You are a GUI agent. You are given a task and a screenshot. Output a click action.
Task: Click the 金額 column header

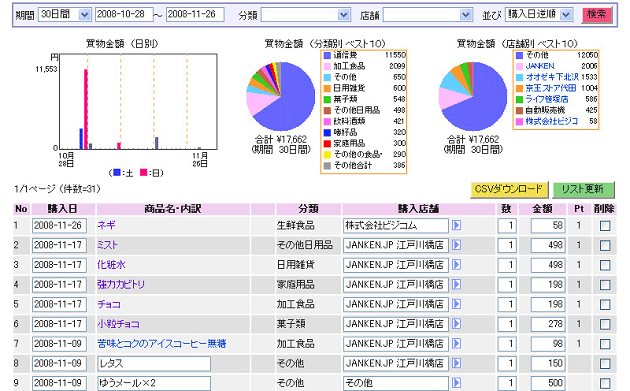(x=542, y=209)
